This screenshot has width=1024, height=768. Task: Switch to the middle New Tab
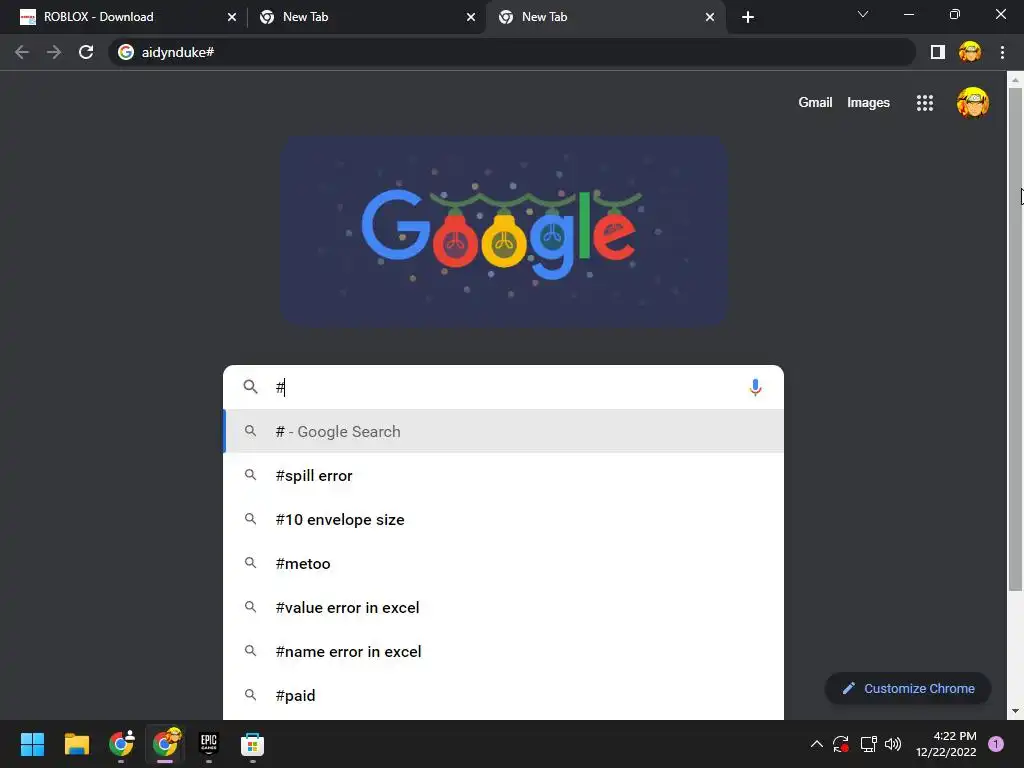[366, 17]
